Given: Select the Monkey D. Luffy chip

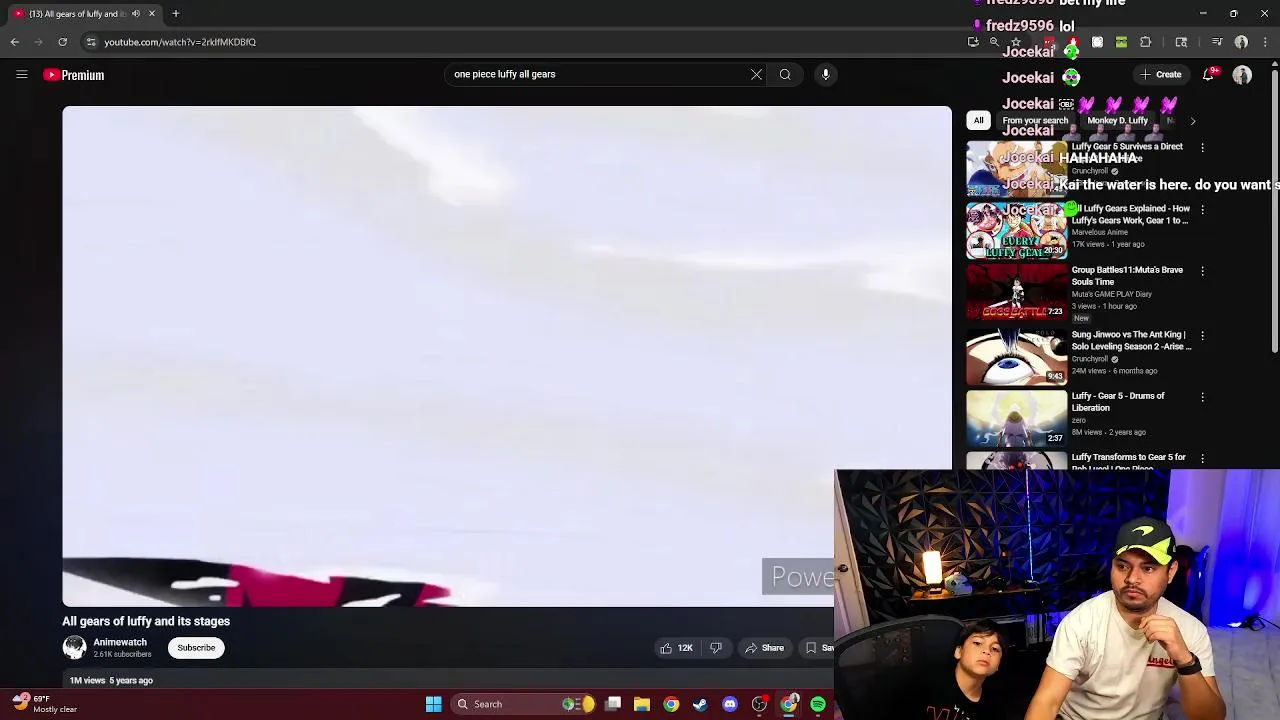Looking at the screenshot, I should (x=1117, y=121).
